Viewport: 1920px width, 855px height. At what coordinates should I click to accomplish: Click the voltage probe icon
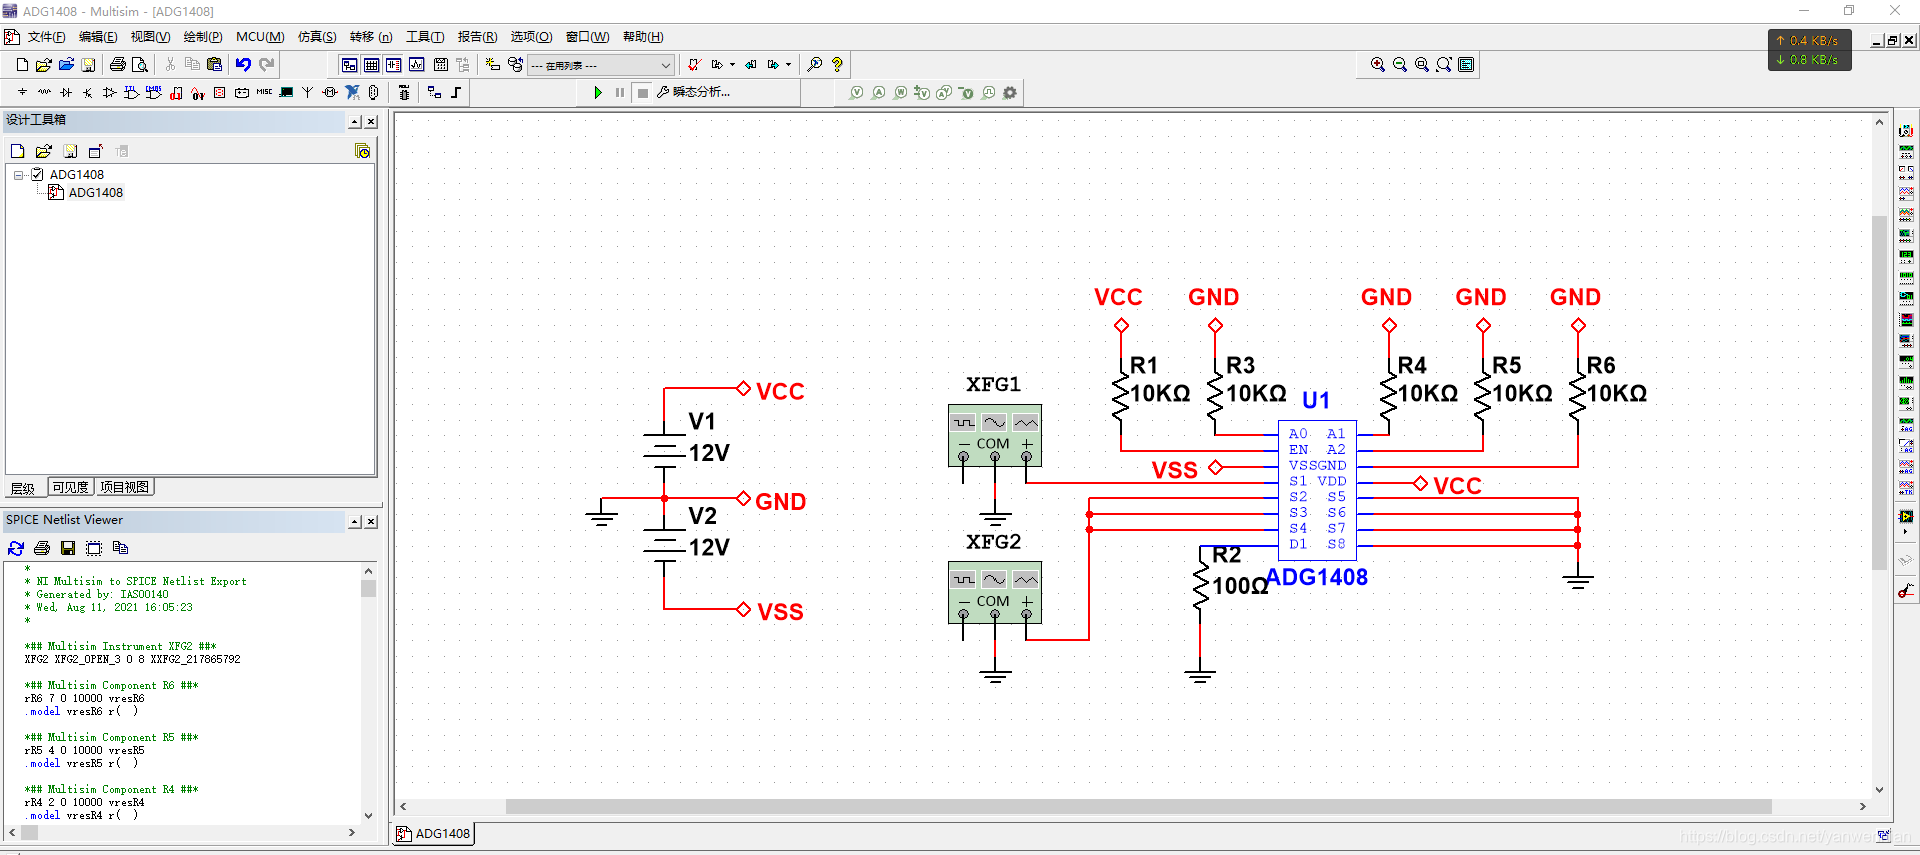coord(856,92)
